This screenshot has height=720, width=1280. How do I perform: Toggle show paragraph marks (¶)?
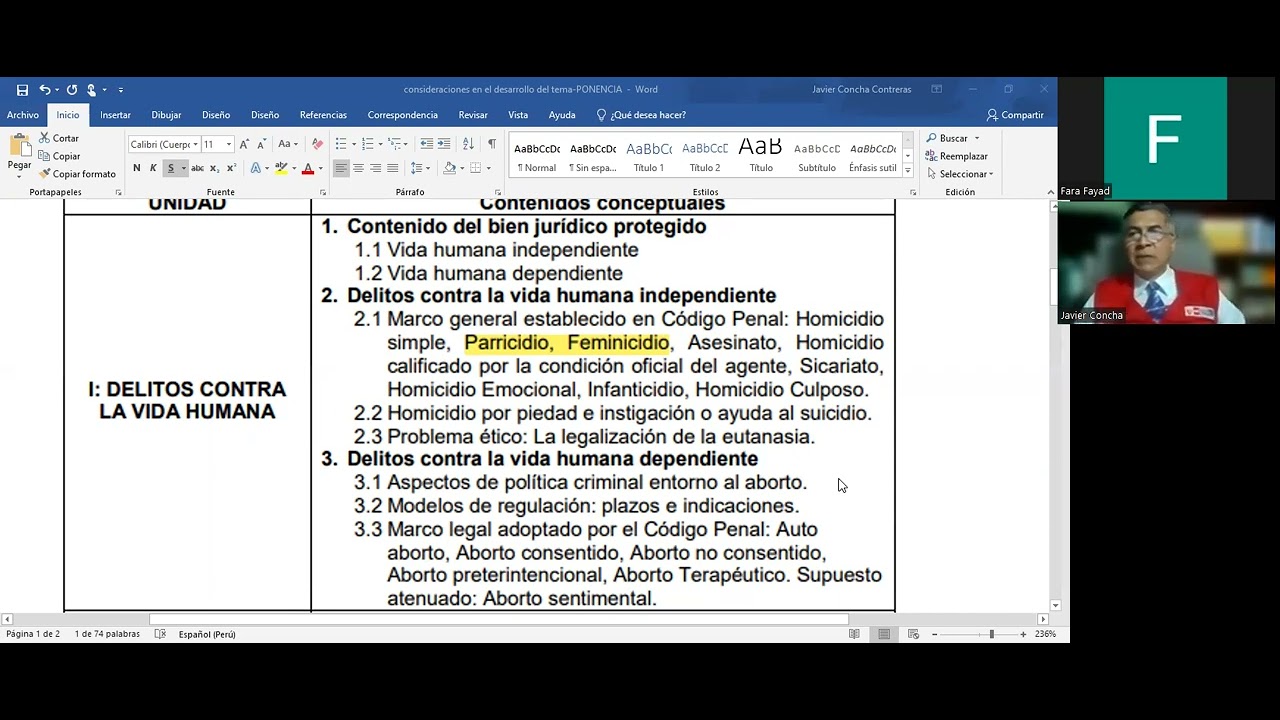point(491,144)
